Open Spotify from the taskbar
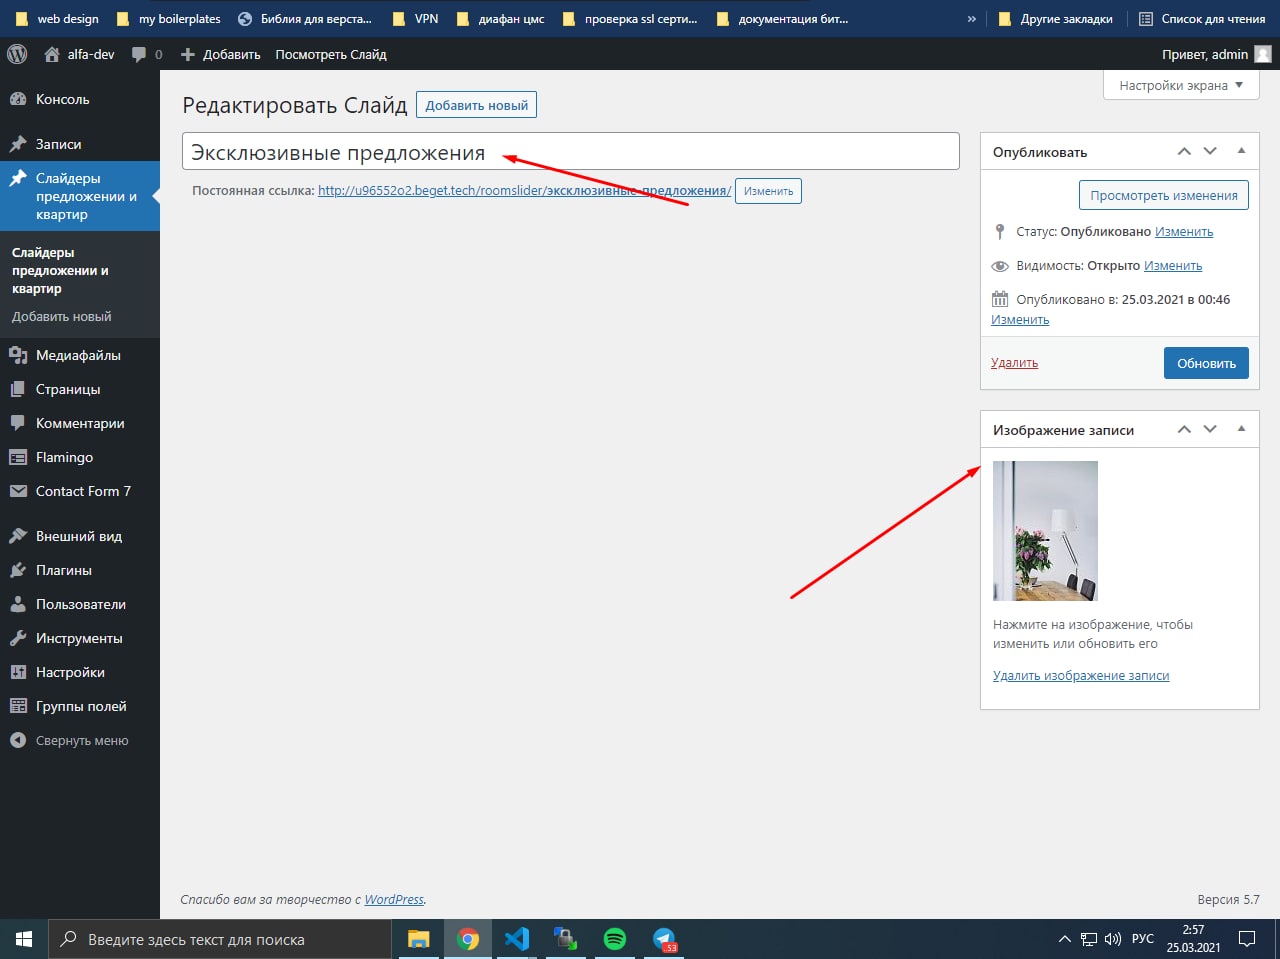Image resolution: width=1280 pixels, height=959 pixels. [x=615, y=939]
